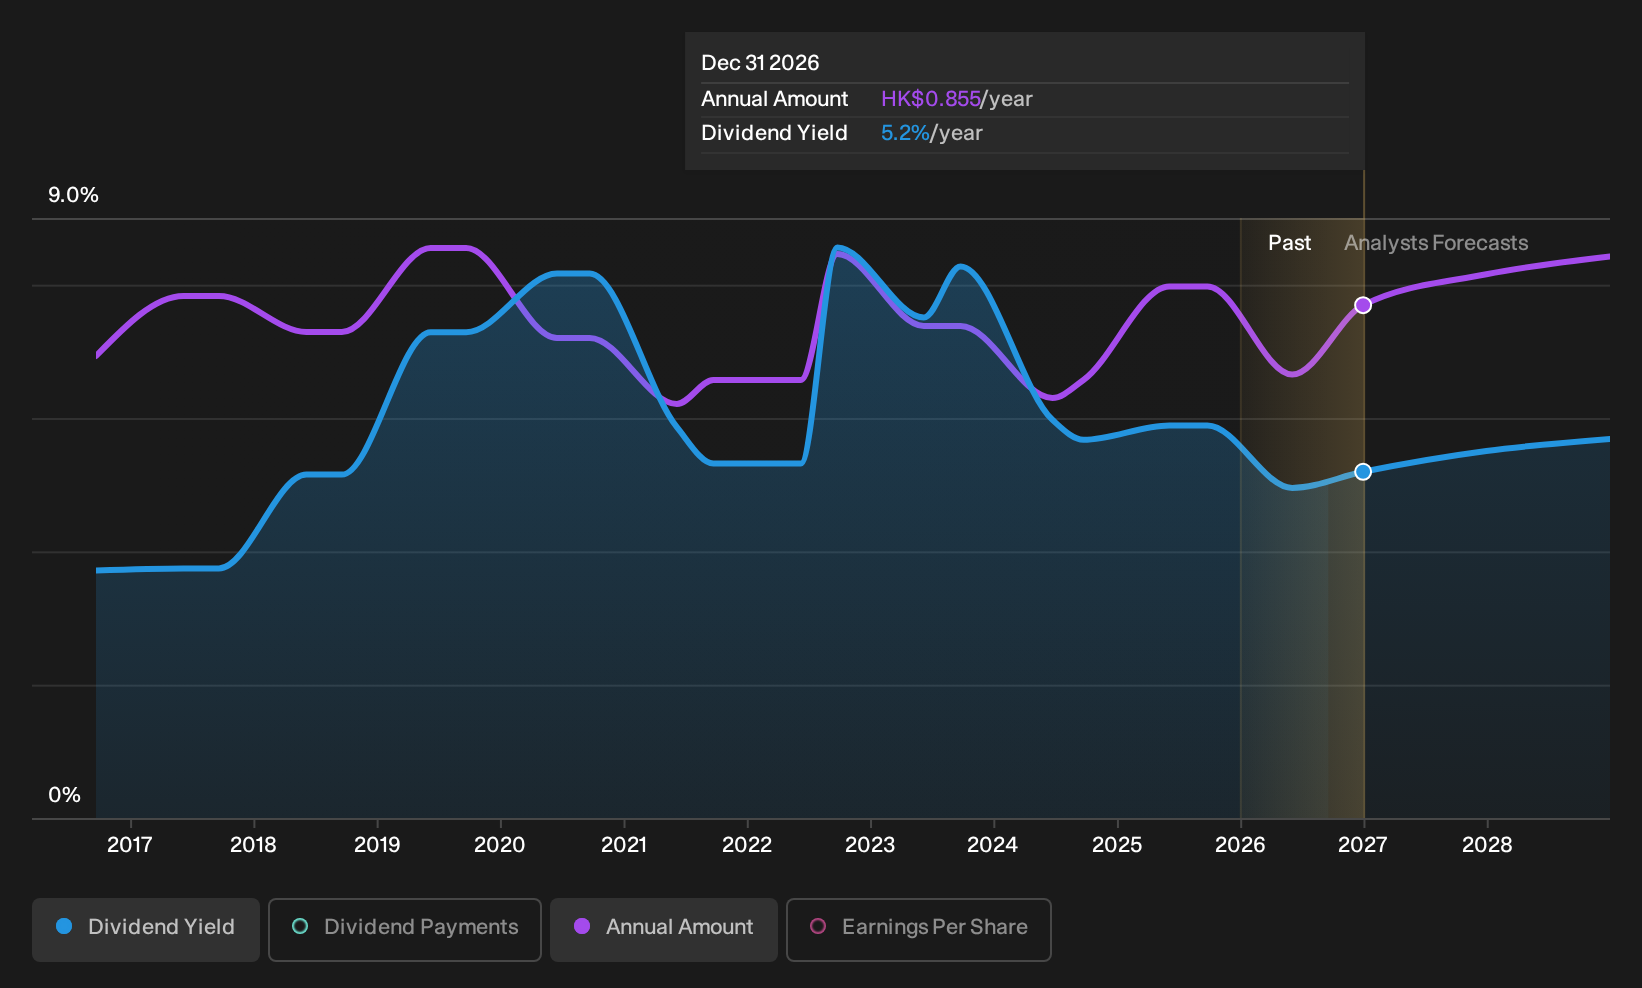This screenshot has width=1642, height=988.
Task: Click the pink Earnings Per Share circle
Action: 818,927
